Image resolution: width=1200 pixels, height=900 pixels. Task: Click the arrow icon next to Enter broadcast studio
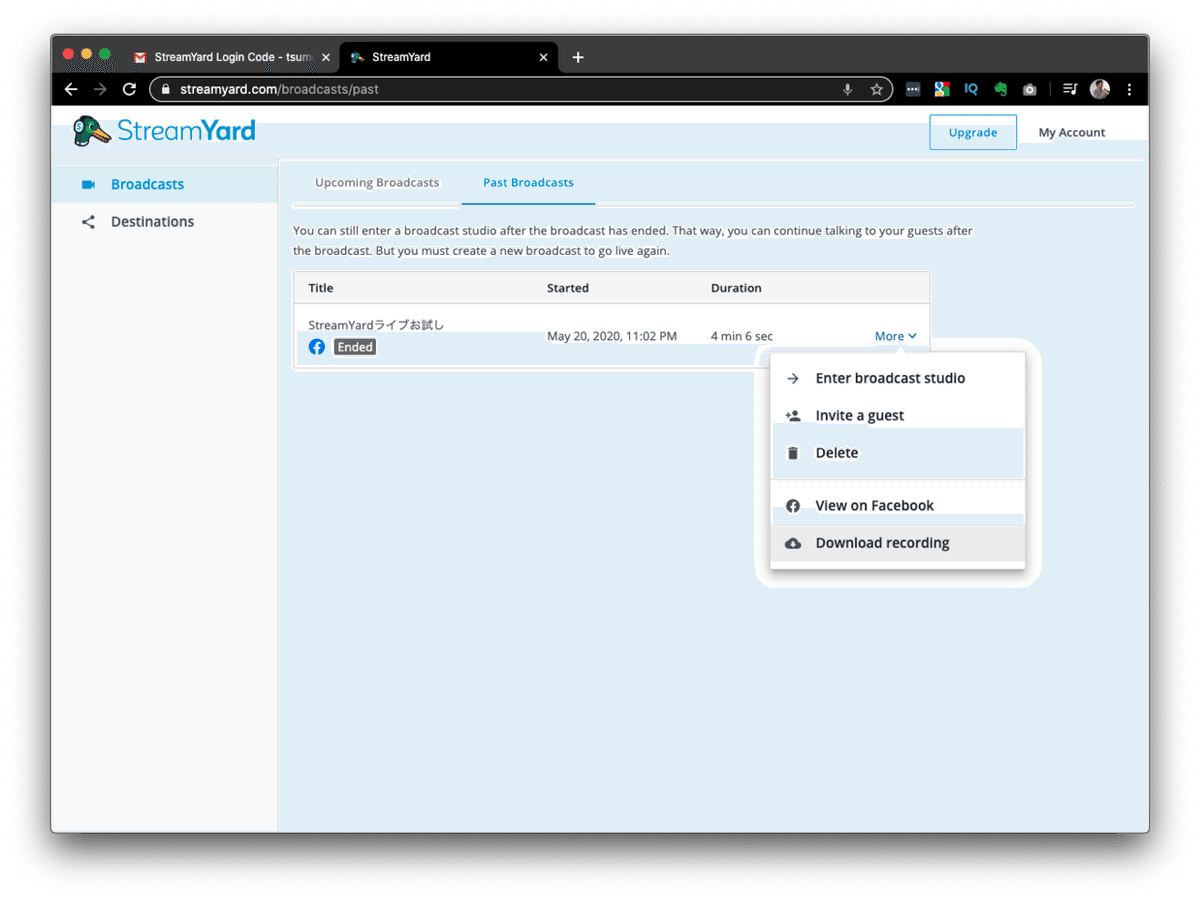(793, 379)
